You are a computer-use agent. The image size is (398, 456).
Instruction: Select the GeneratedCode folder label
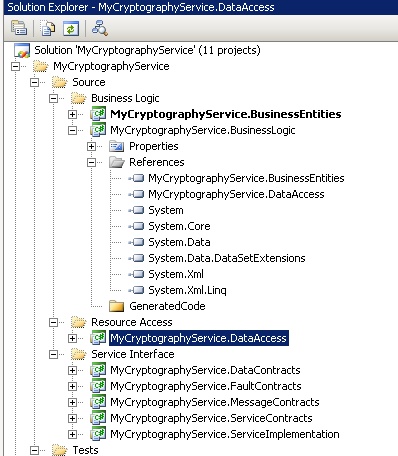pos(167,306)
